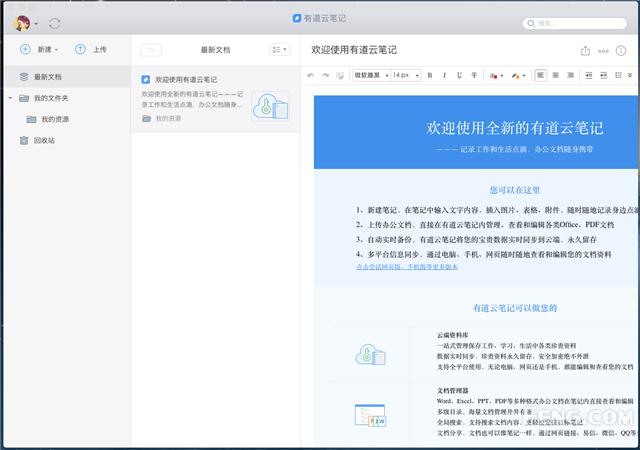Click the undo icon in editor toolbar

[x=311, y=75]
